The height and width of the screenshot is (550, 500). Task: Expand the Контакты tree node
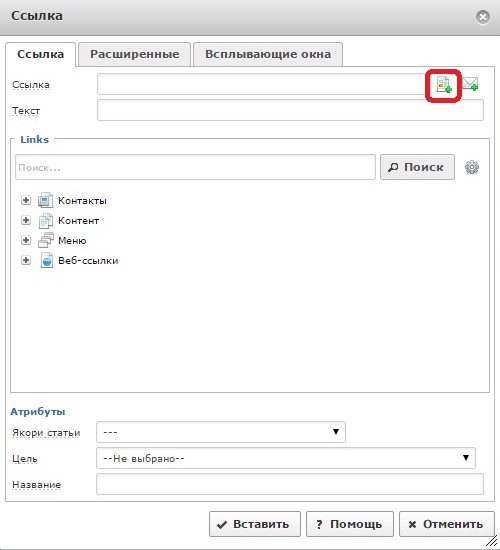tap(26, 200)
